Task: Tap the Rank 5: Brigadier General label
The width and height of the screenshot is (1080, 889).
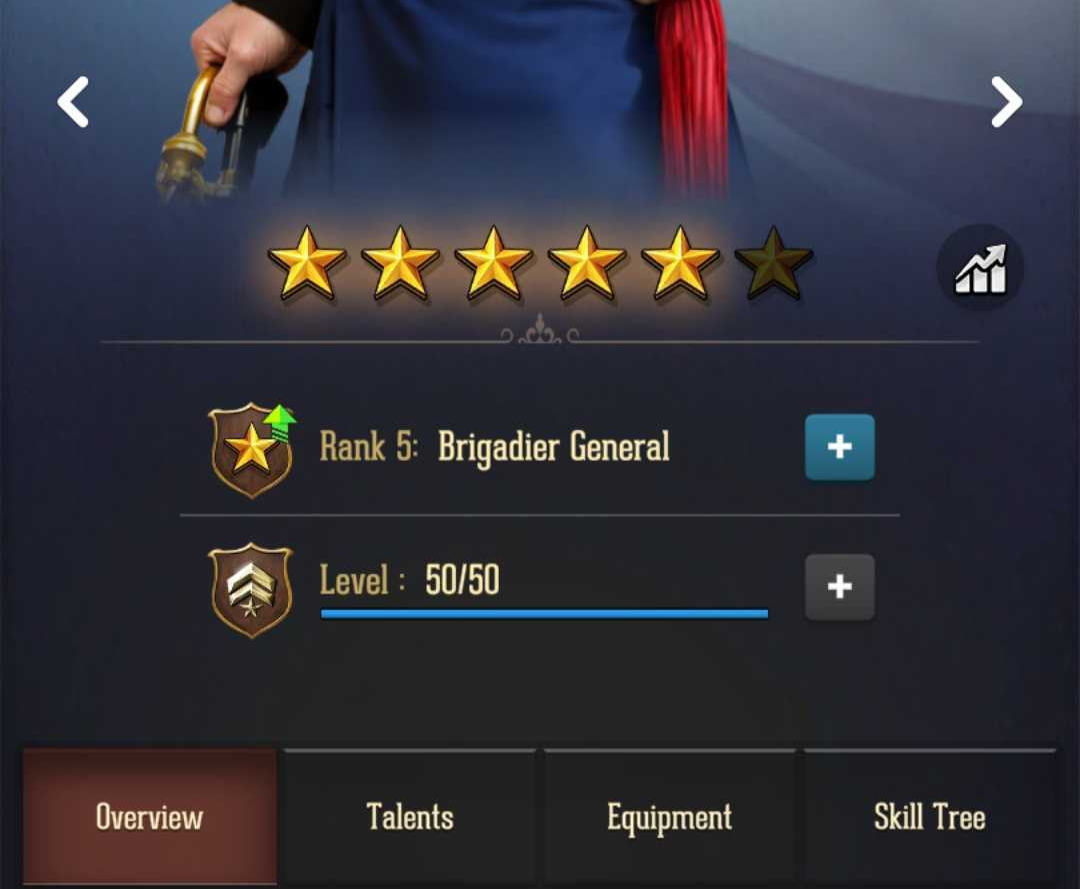Action: (495, 447)
